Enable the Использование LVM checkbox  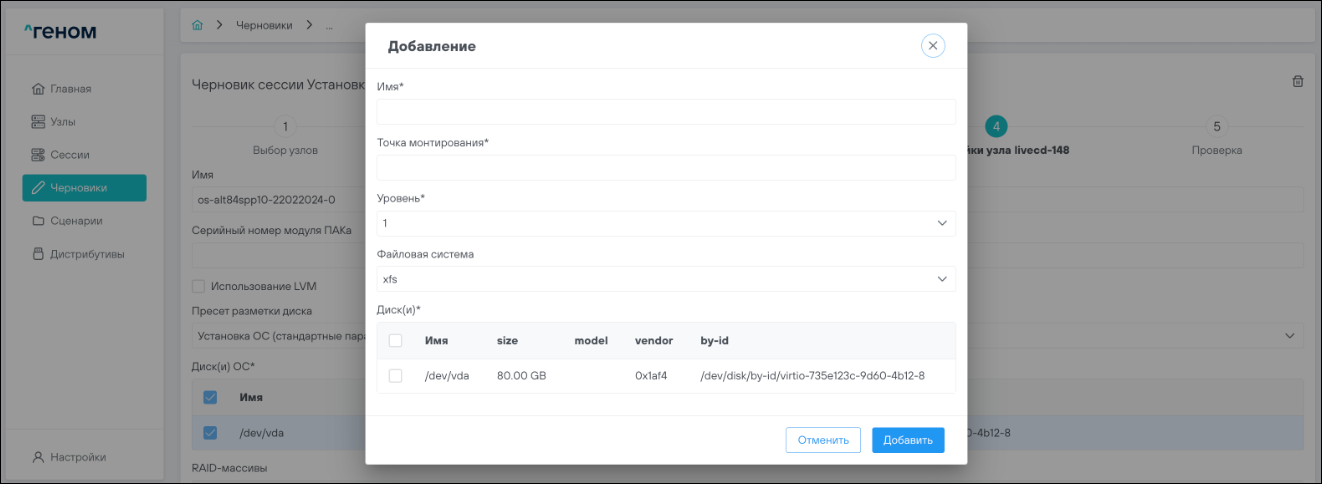(198, 286)
